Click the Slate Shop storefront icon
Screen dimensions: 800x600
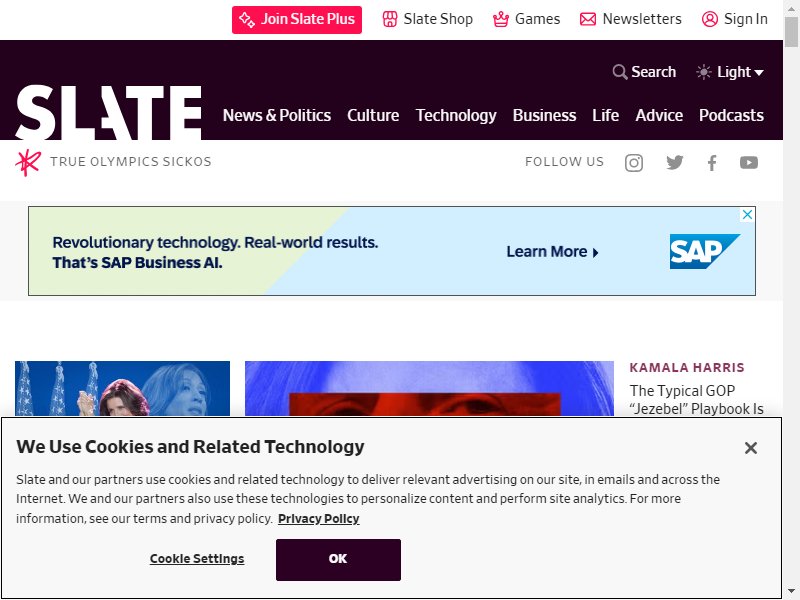click(x=390, y=19)
